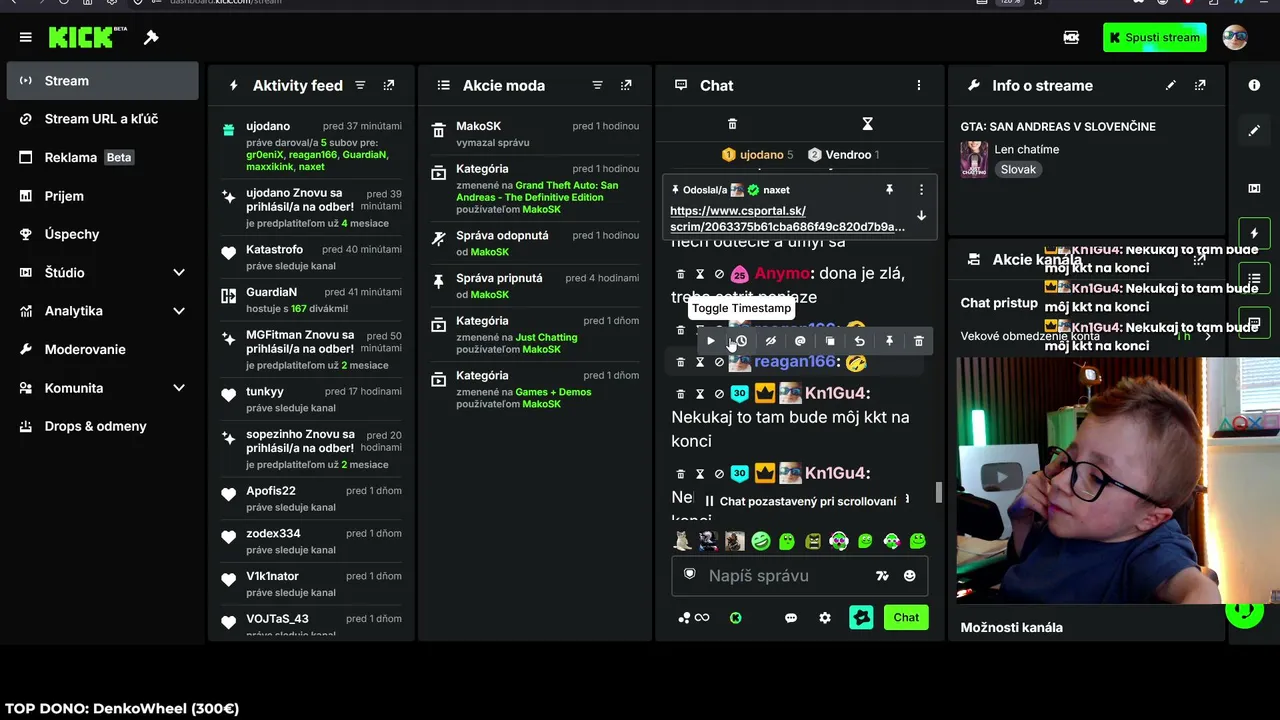Open Moderovanie in the sidebar
1280x720 pixels.
tap(103, 349)
